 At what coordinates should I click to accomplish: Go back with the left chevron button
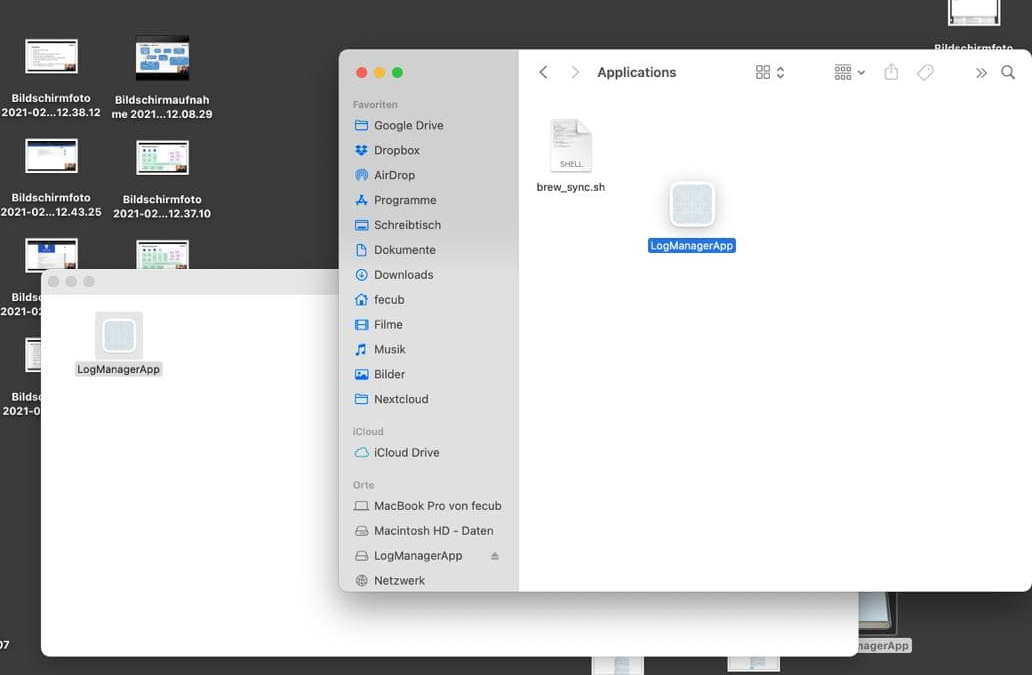point(543,72)
